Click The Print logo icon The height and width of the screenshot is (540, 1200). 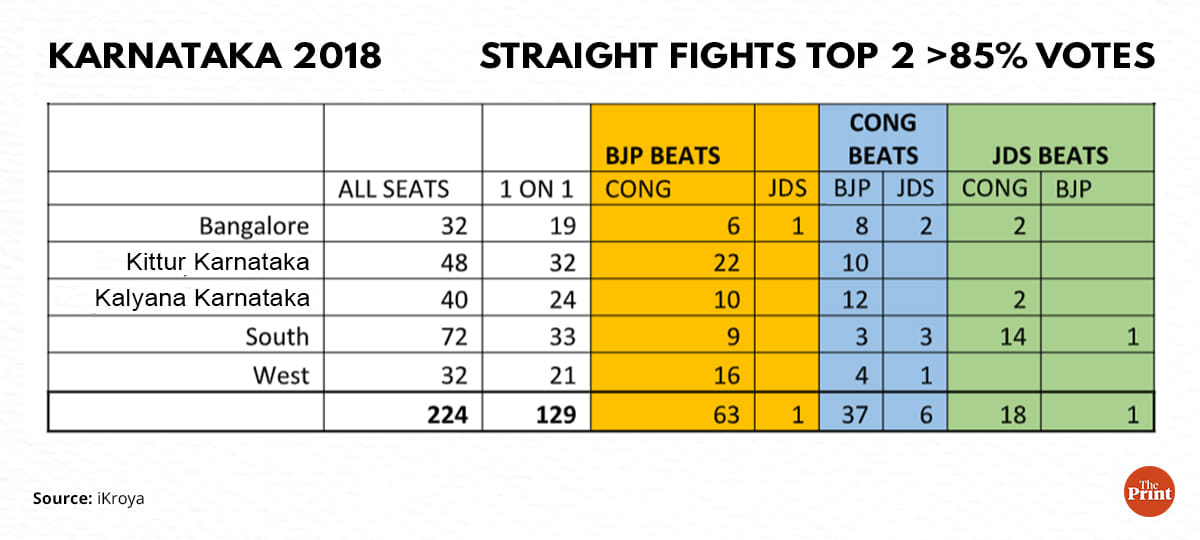(1148, 491)
